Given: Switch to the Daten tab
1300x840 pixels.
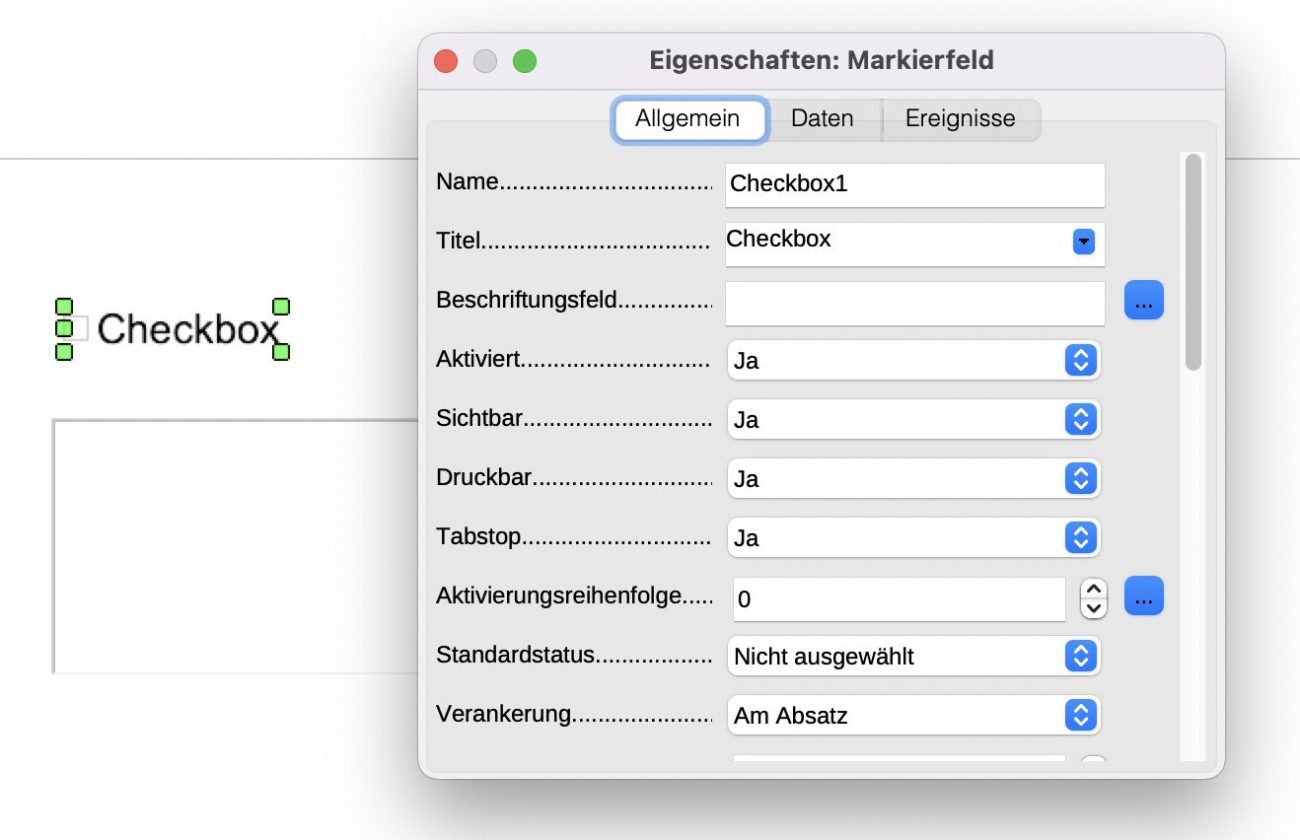Looking at the screenshot, I should pos(822,118).
